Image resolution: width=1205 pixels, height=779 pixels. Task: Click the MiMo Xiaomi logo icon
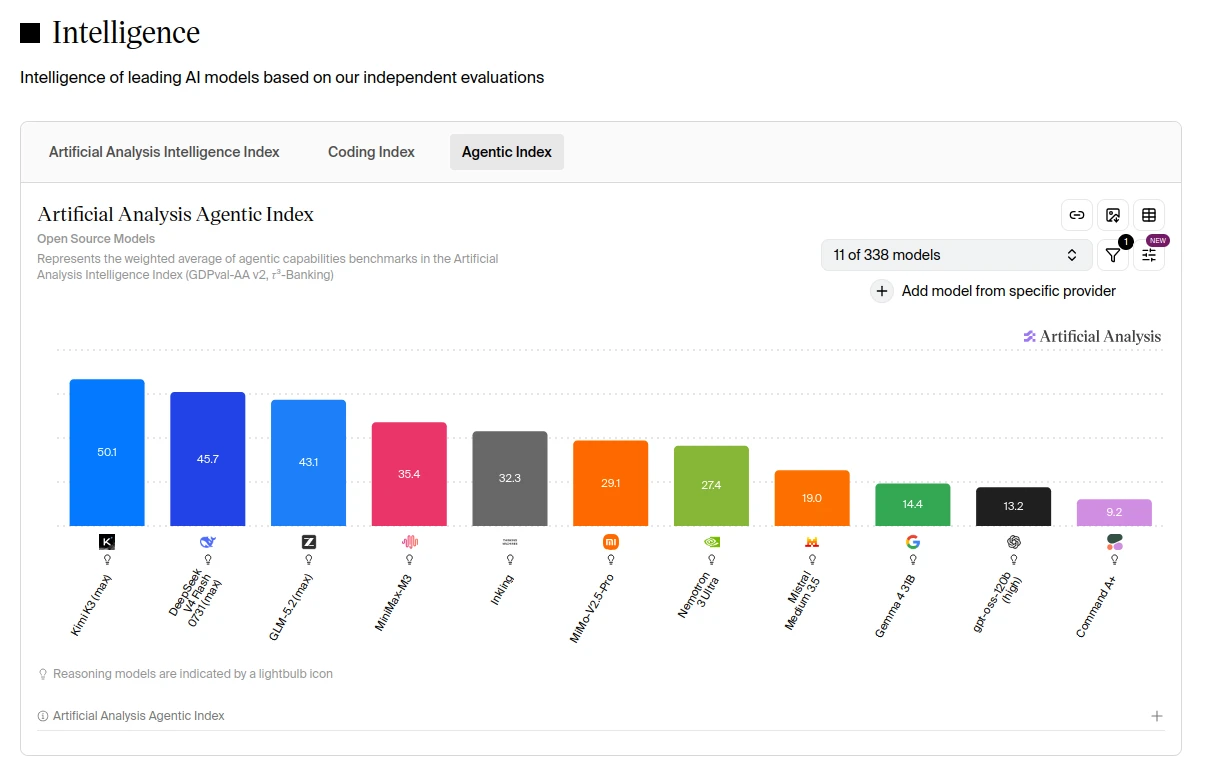(x=611, y=542)
